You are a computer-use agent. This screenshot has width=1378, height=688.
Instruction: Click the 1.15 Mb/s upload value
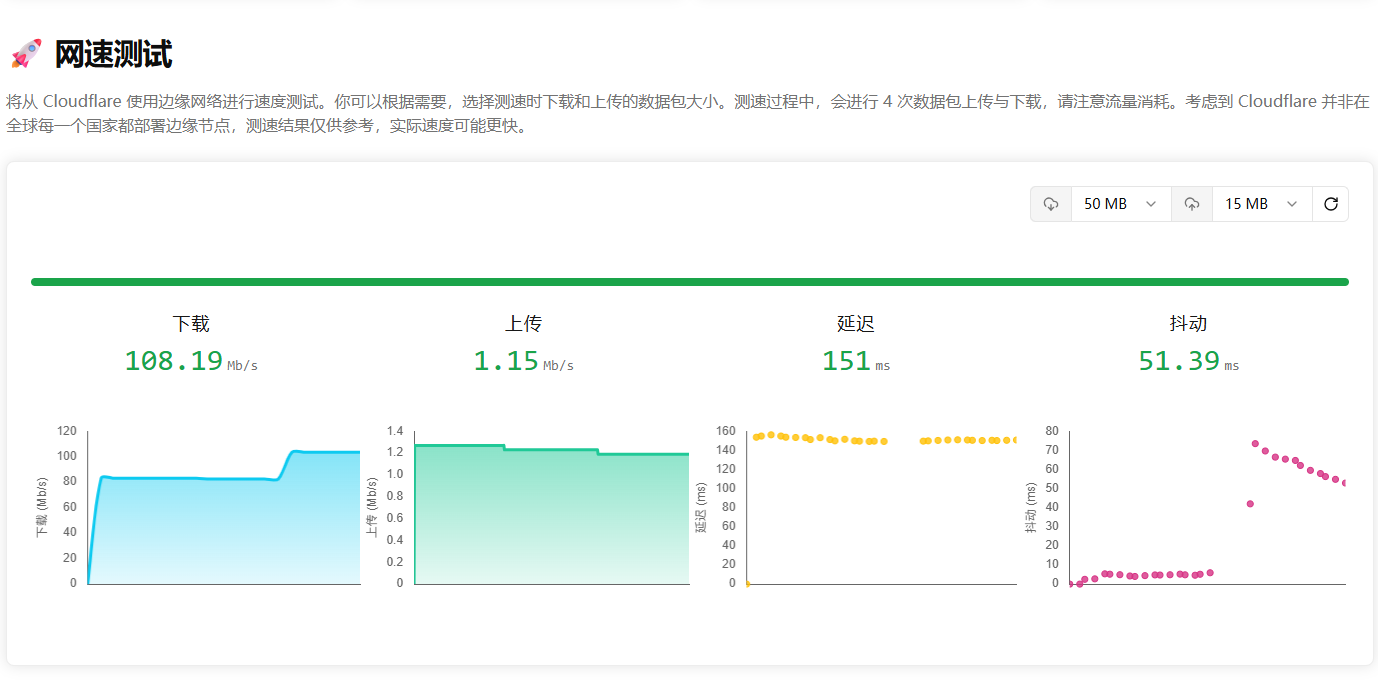pyautogui.click(x=524, y=361)
